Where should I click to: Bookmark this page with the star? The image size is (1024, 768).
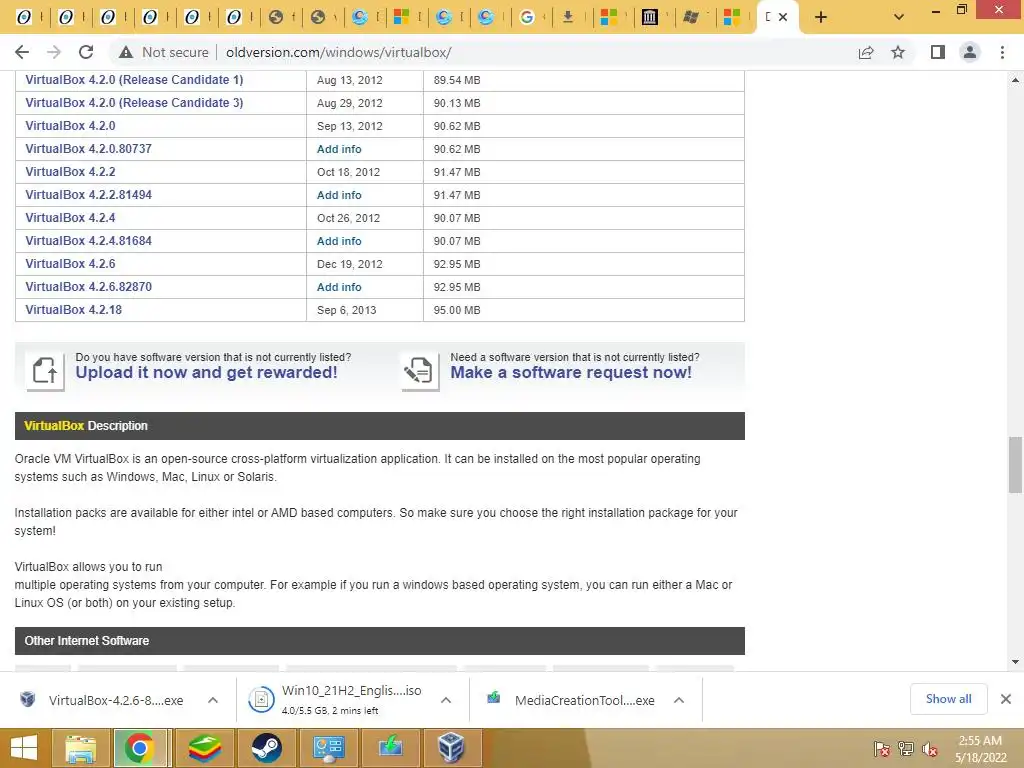(898, 52)
